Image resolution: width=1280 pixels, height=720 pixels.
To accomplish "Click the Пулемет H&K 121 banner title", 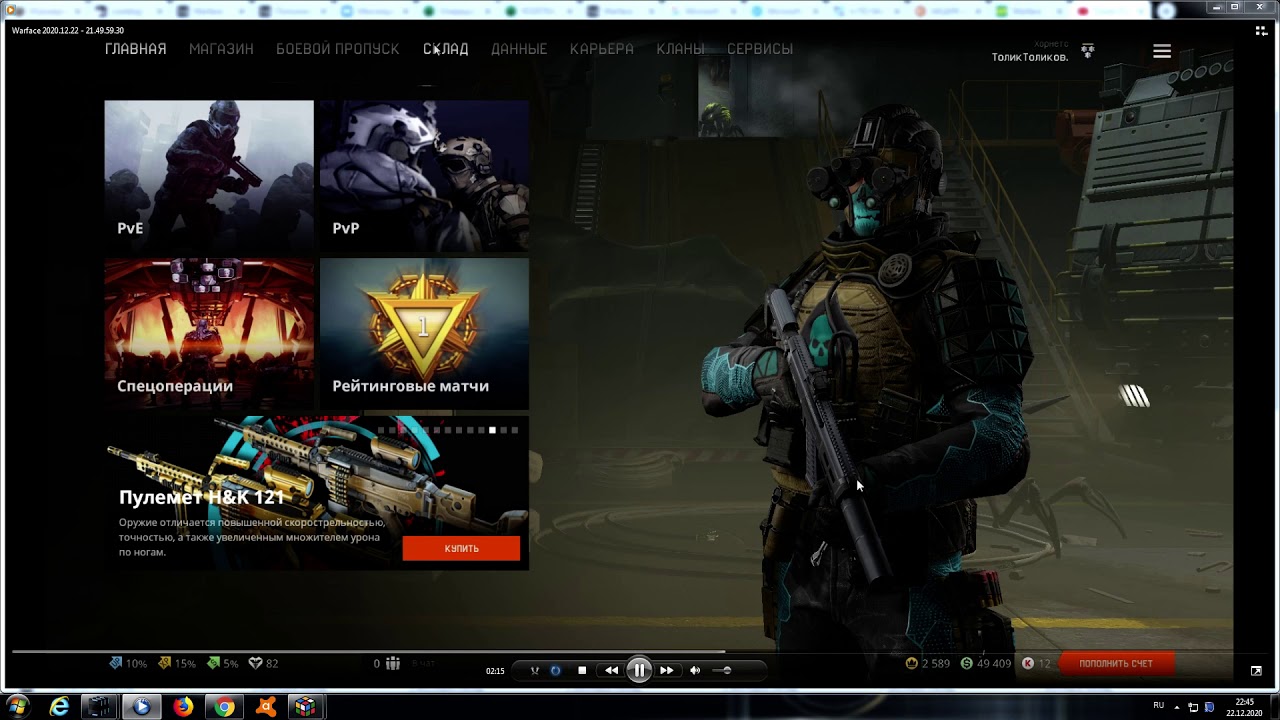I will [x=202, y=497].
